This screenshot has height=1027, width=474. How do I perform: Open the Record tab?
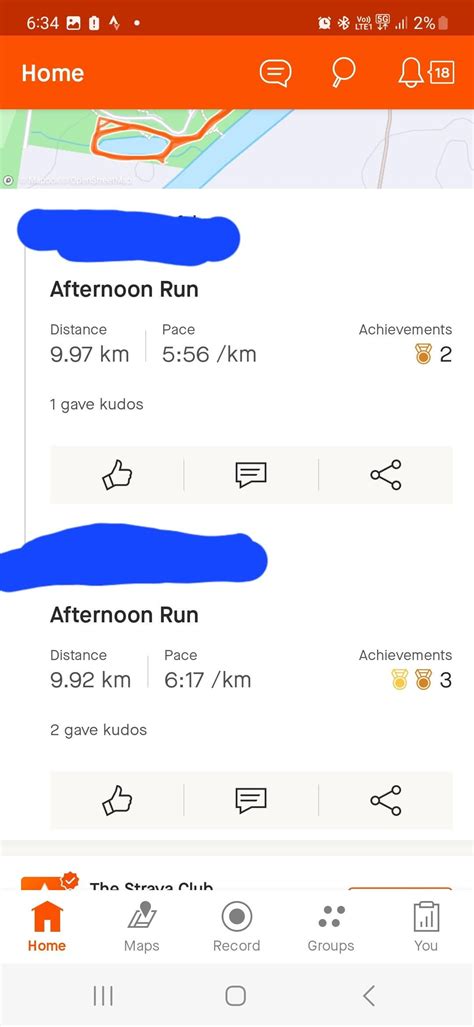click(x=236, y=927)
